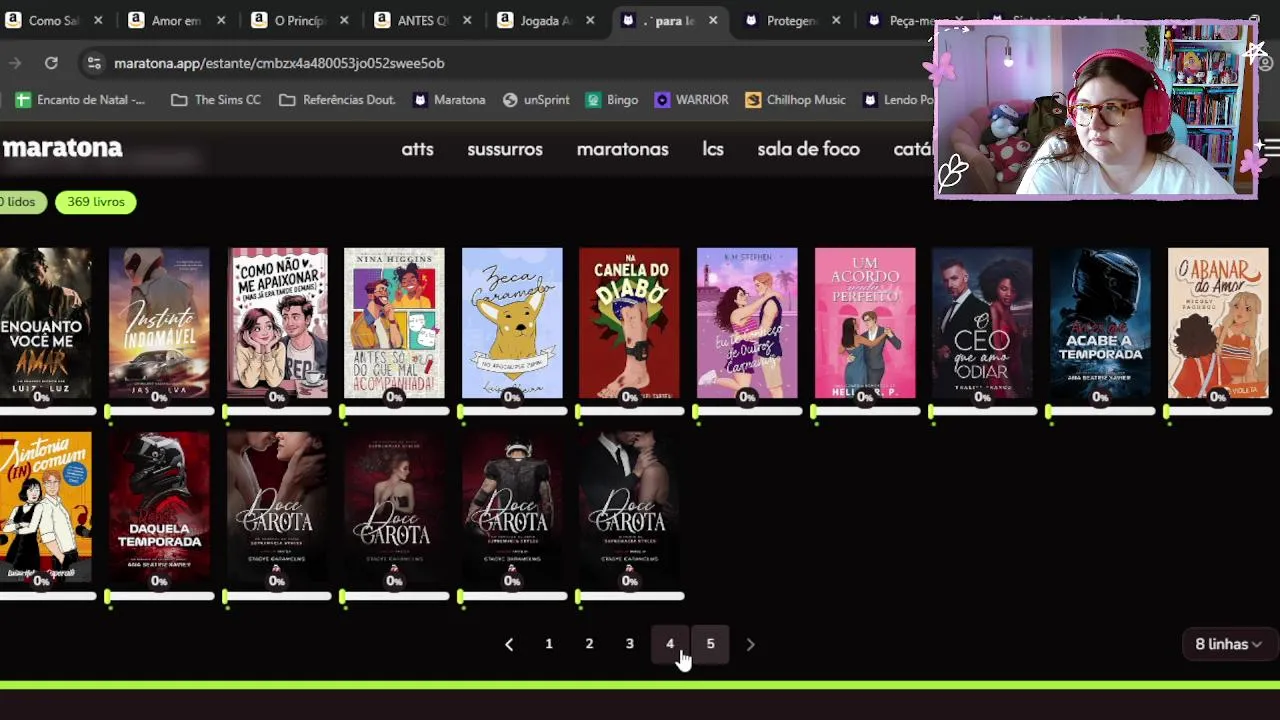Open 'Acabe a Temporada' book cover
This screenshot has width=1280, height=720.
[x=1100, y=323]
